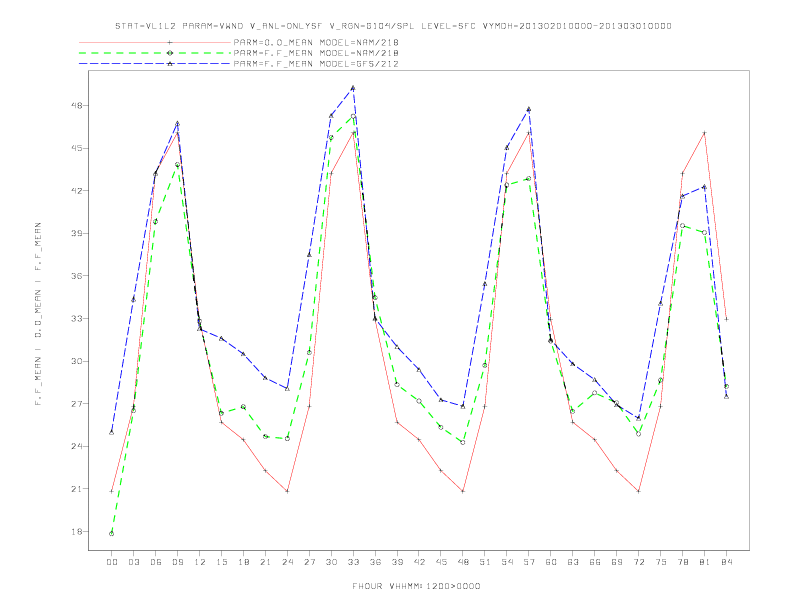Screen dimensions: 792x612
Task: Click blue triangle data point at hour 00
Action: (x=112, y=433)
